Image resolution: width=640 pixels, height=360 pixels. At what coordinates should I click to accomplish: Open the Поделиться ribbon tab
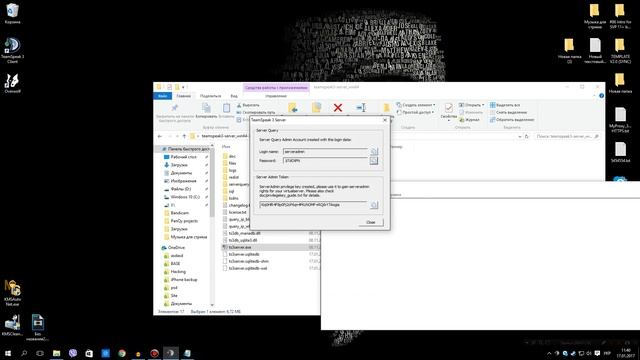coord(210,96)
